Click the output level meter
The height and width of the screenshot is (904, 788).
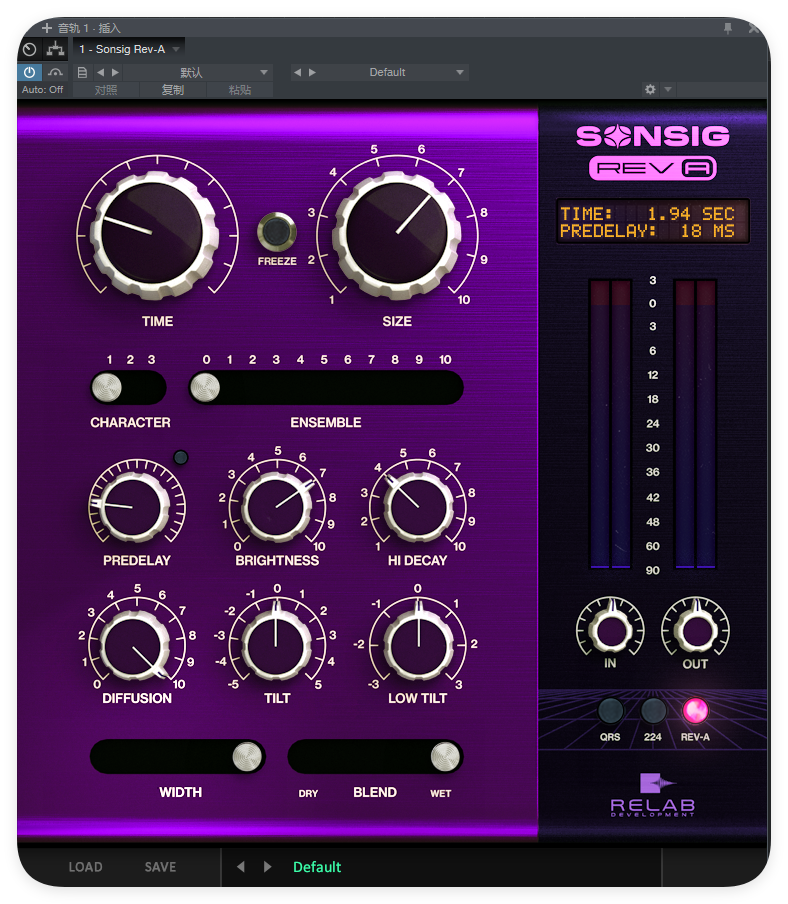coord(695,424)
